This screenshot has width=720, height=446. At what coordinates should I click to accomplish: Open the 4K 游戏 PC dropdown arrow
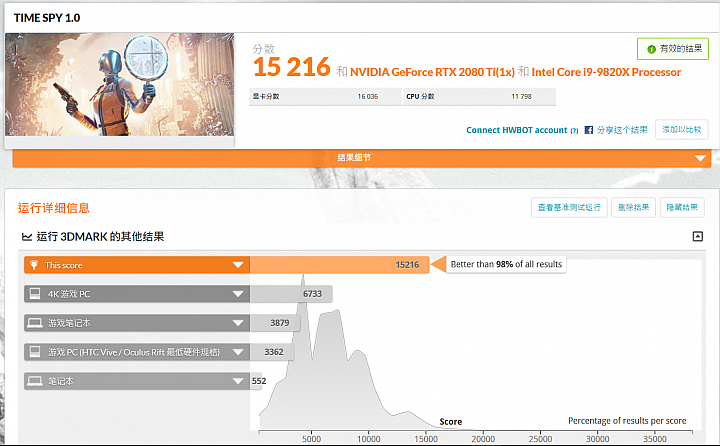[238, 294]
